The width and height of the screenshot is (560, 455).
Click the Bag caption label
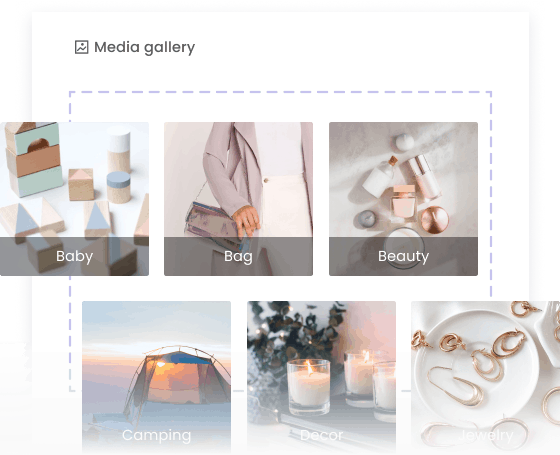pyautogui.click(x=238, y=256)
